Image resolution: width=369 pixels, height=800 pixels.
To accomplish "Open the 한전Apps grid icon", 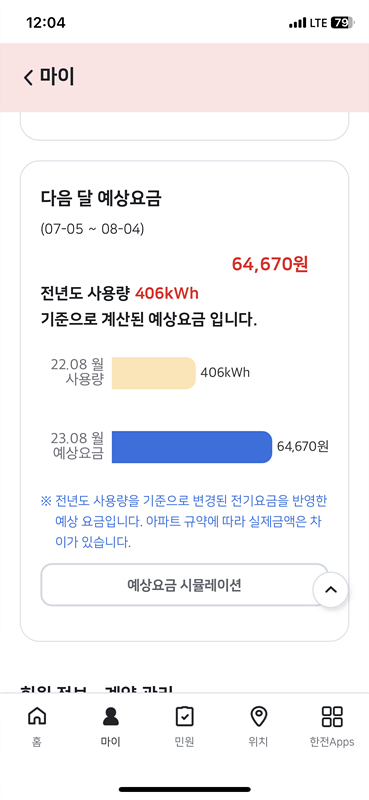I will coord(332,716).
